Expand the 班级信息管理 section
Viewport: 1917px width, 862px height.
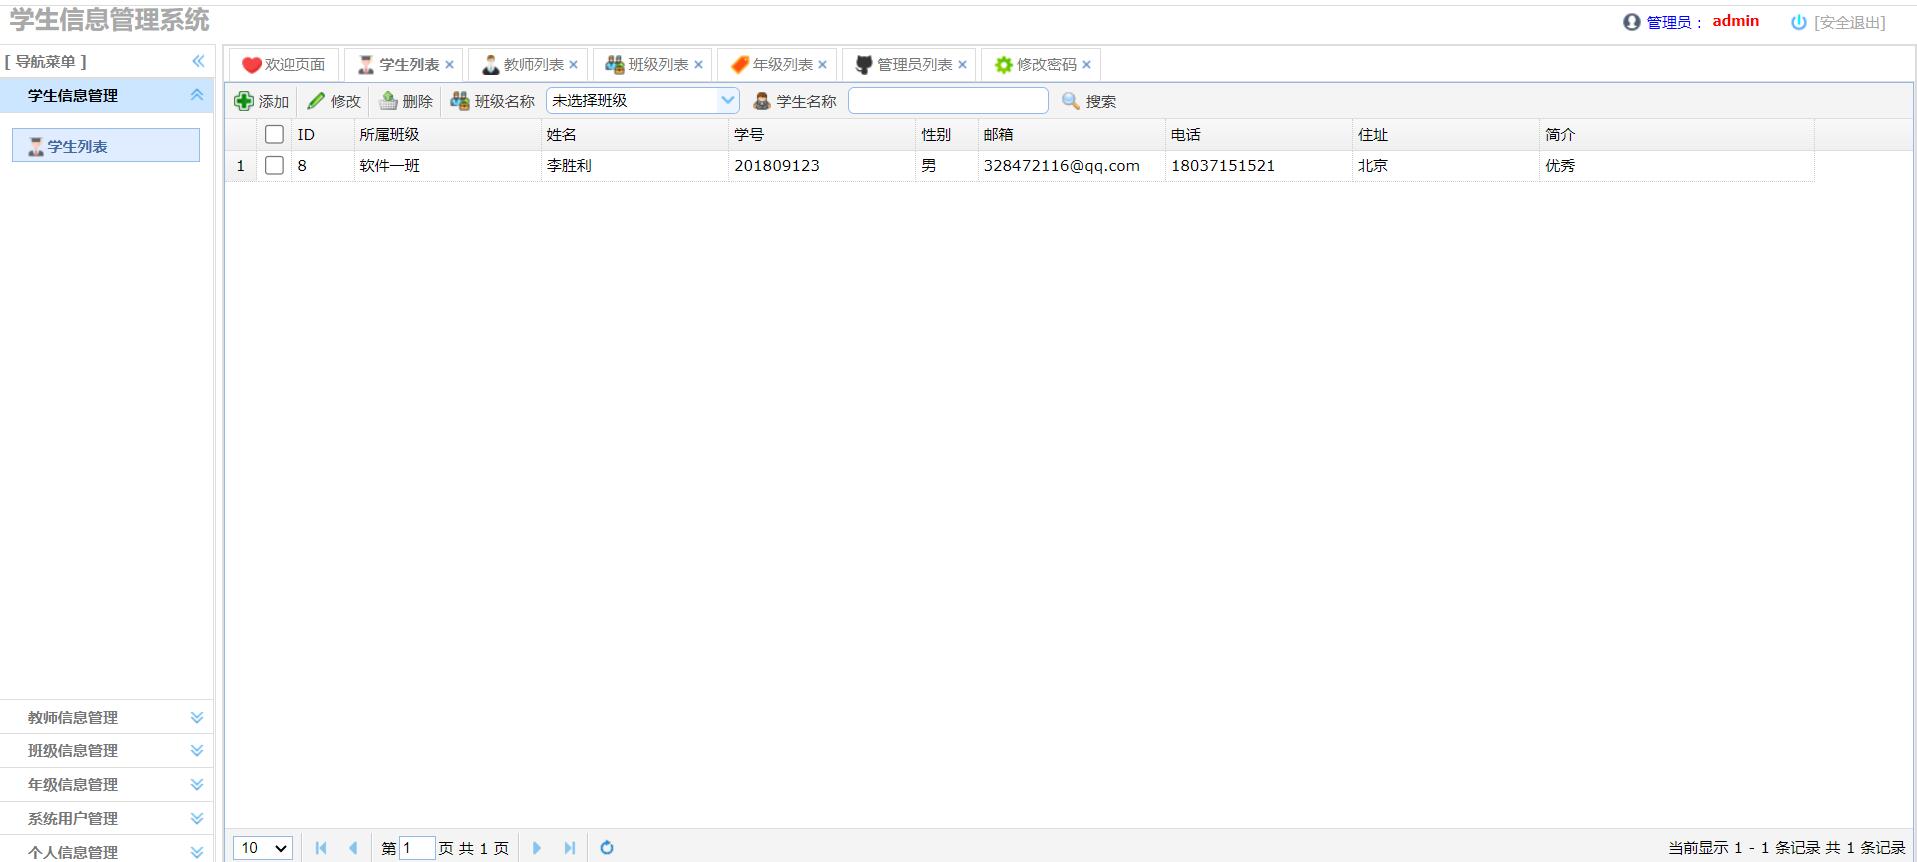click(106, 750)
